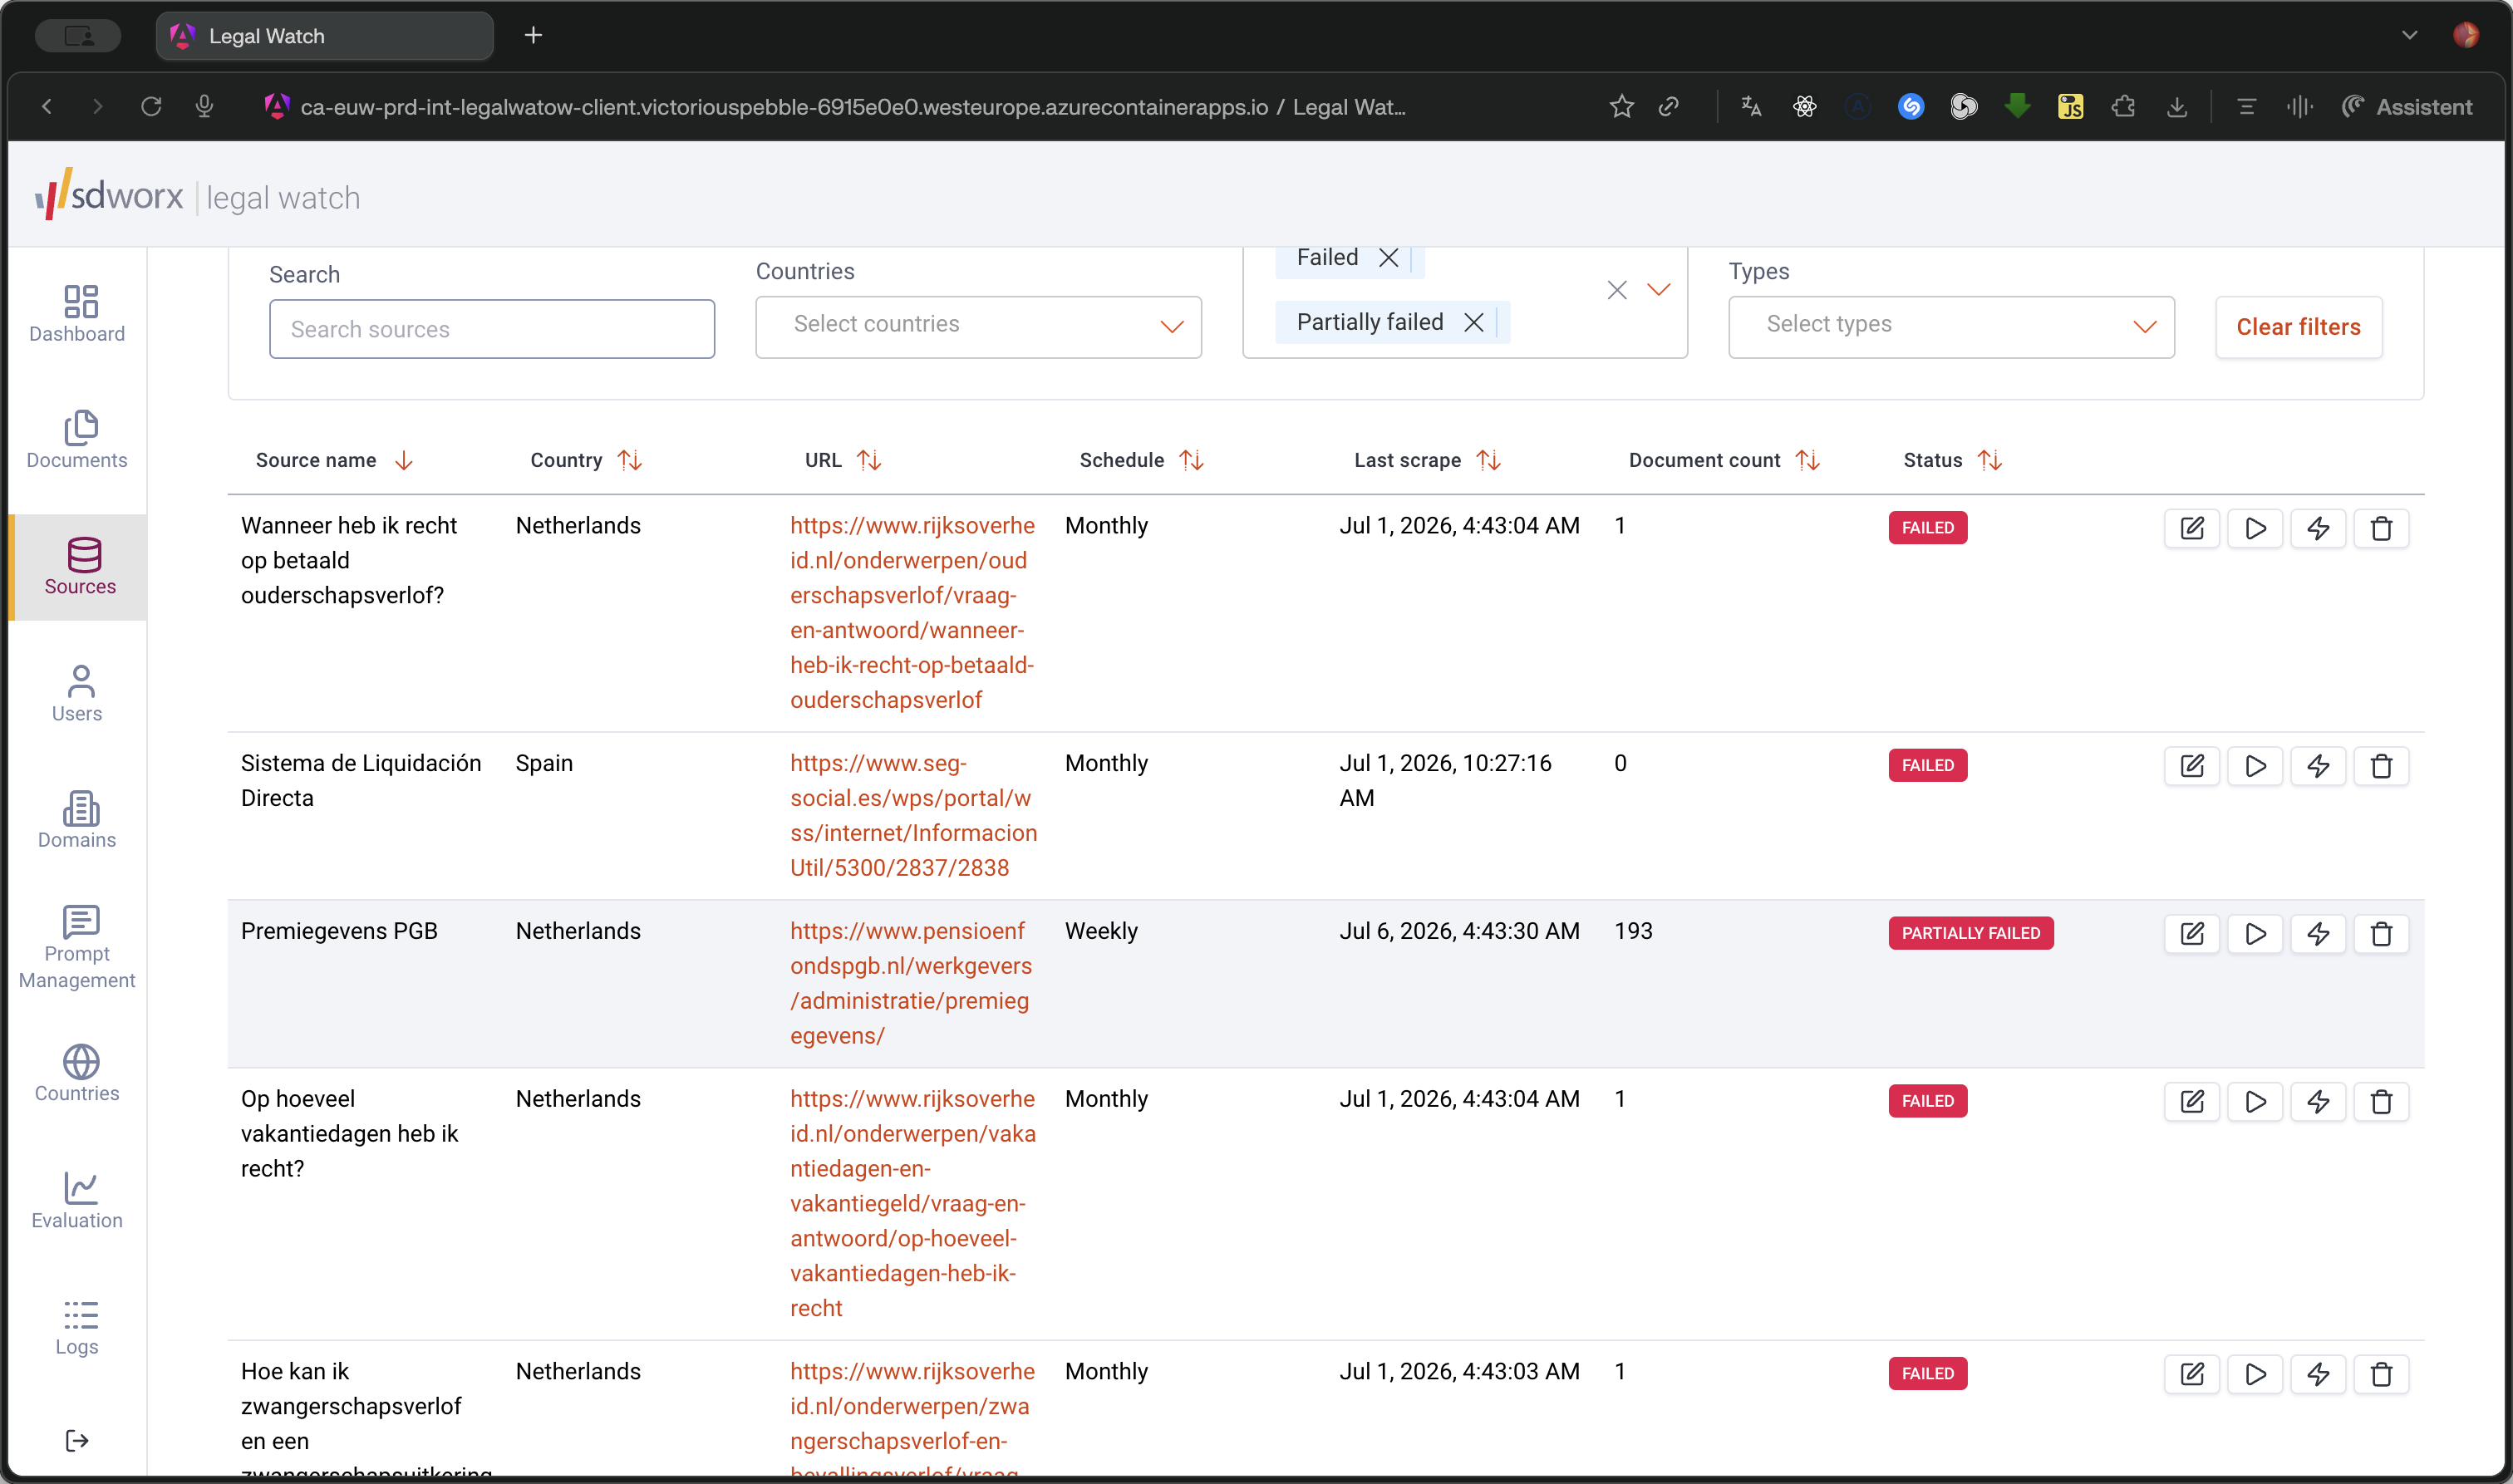Clear all selected status filter values

[x=1617, y=290]
